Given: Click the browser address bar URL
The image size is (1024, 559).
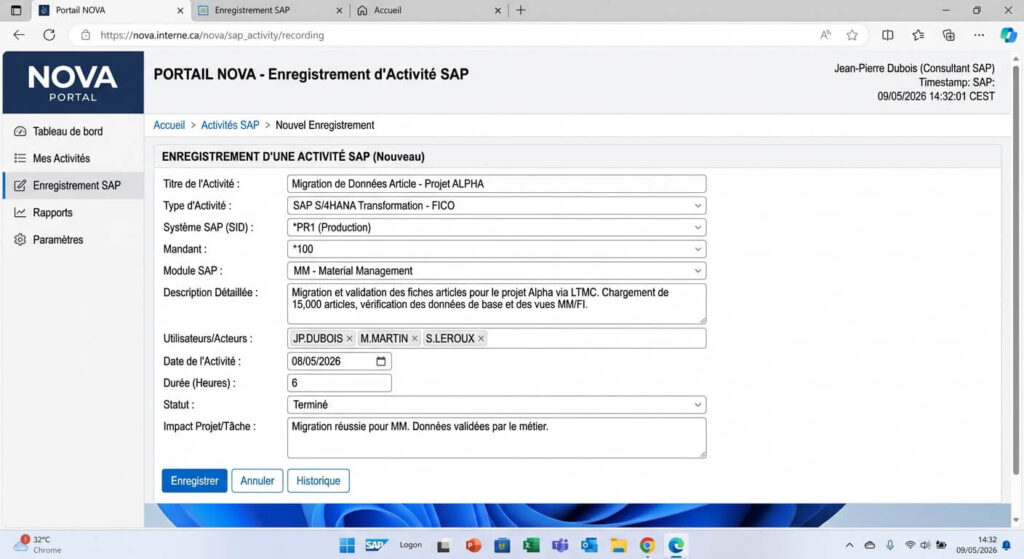Looking at the screenshot, I should click(212, 35).
